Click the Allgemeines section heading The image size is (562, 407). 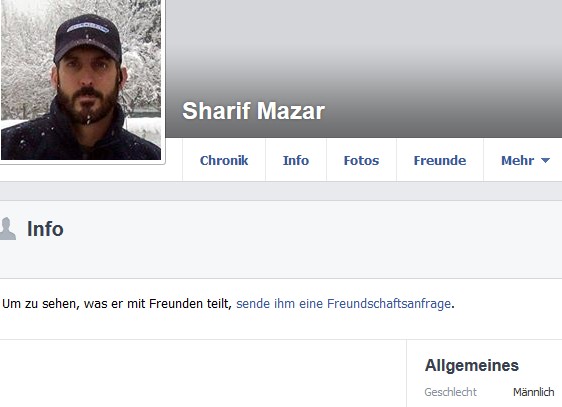pyautogui.click(x=472, y=365)
